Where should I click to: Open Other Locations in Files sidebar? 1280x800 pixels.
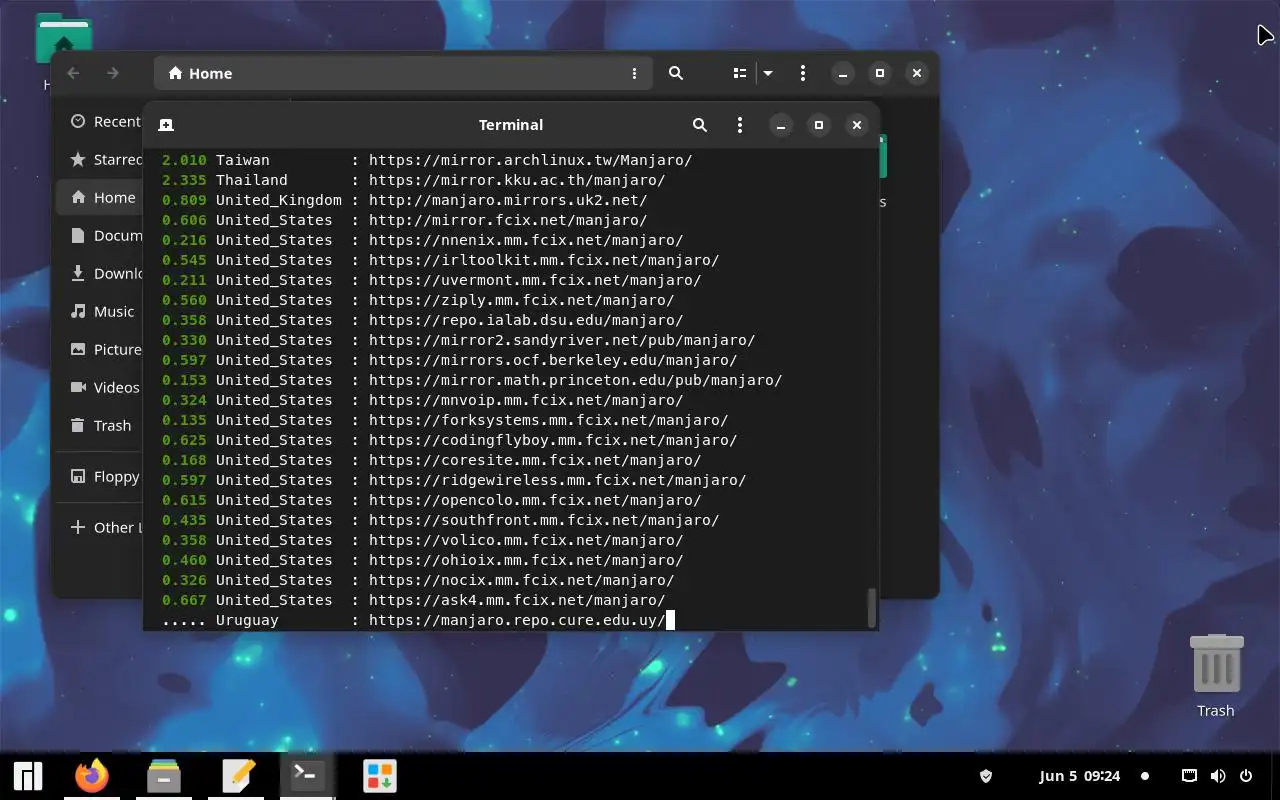coord(100,527)
